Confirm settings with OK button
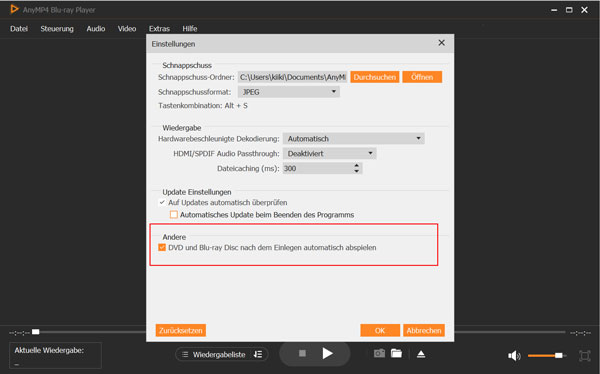Viewport: 600px width, 374px height. (380, 330)
